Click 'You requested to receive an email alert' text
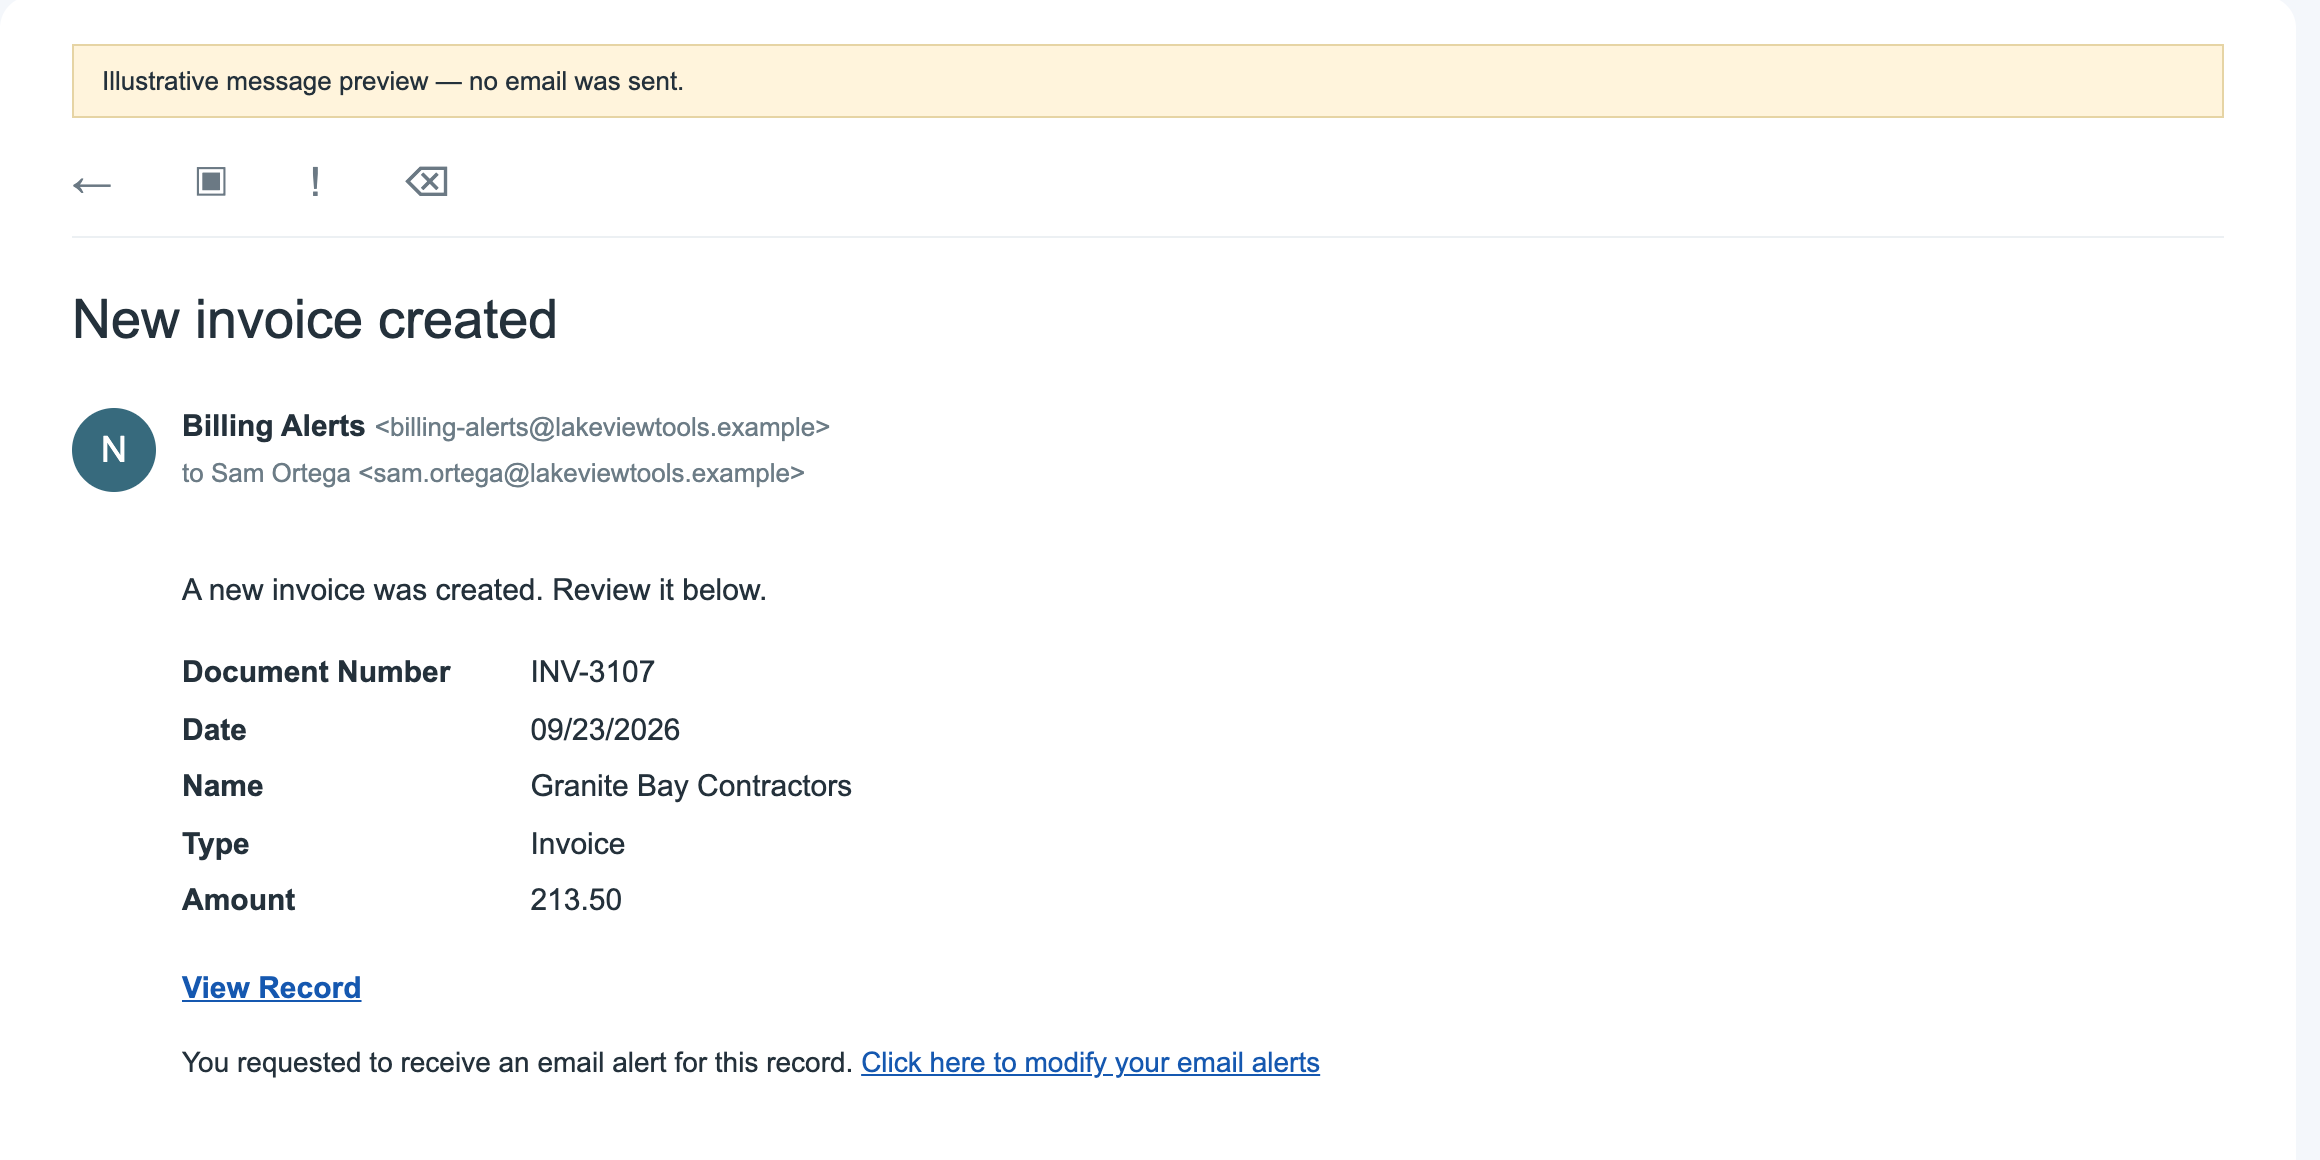2320x1160 pixels. click(517, 1062)
